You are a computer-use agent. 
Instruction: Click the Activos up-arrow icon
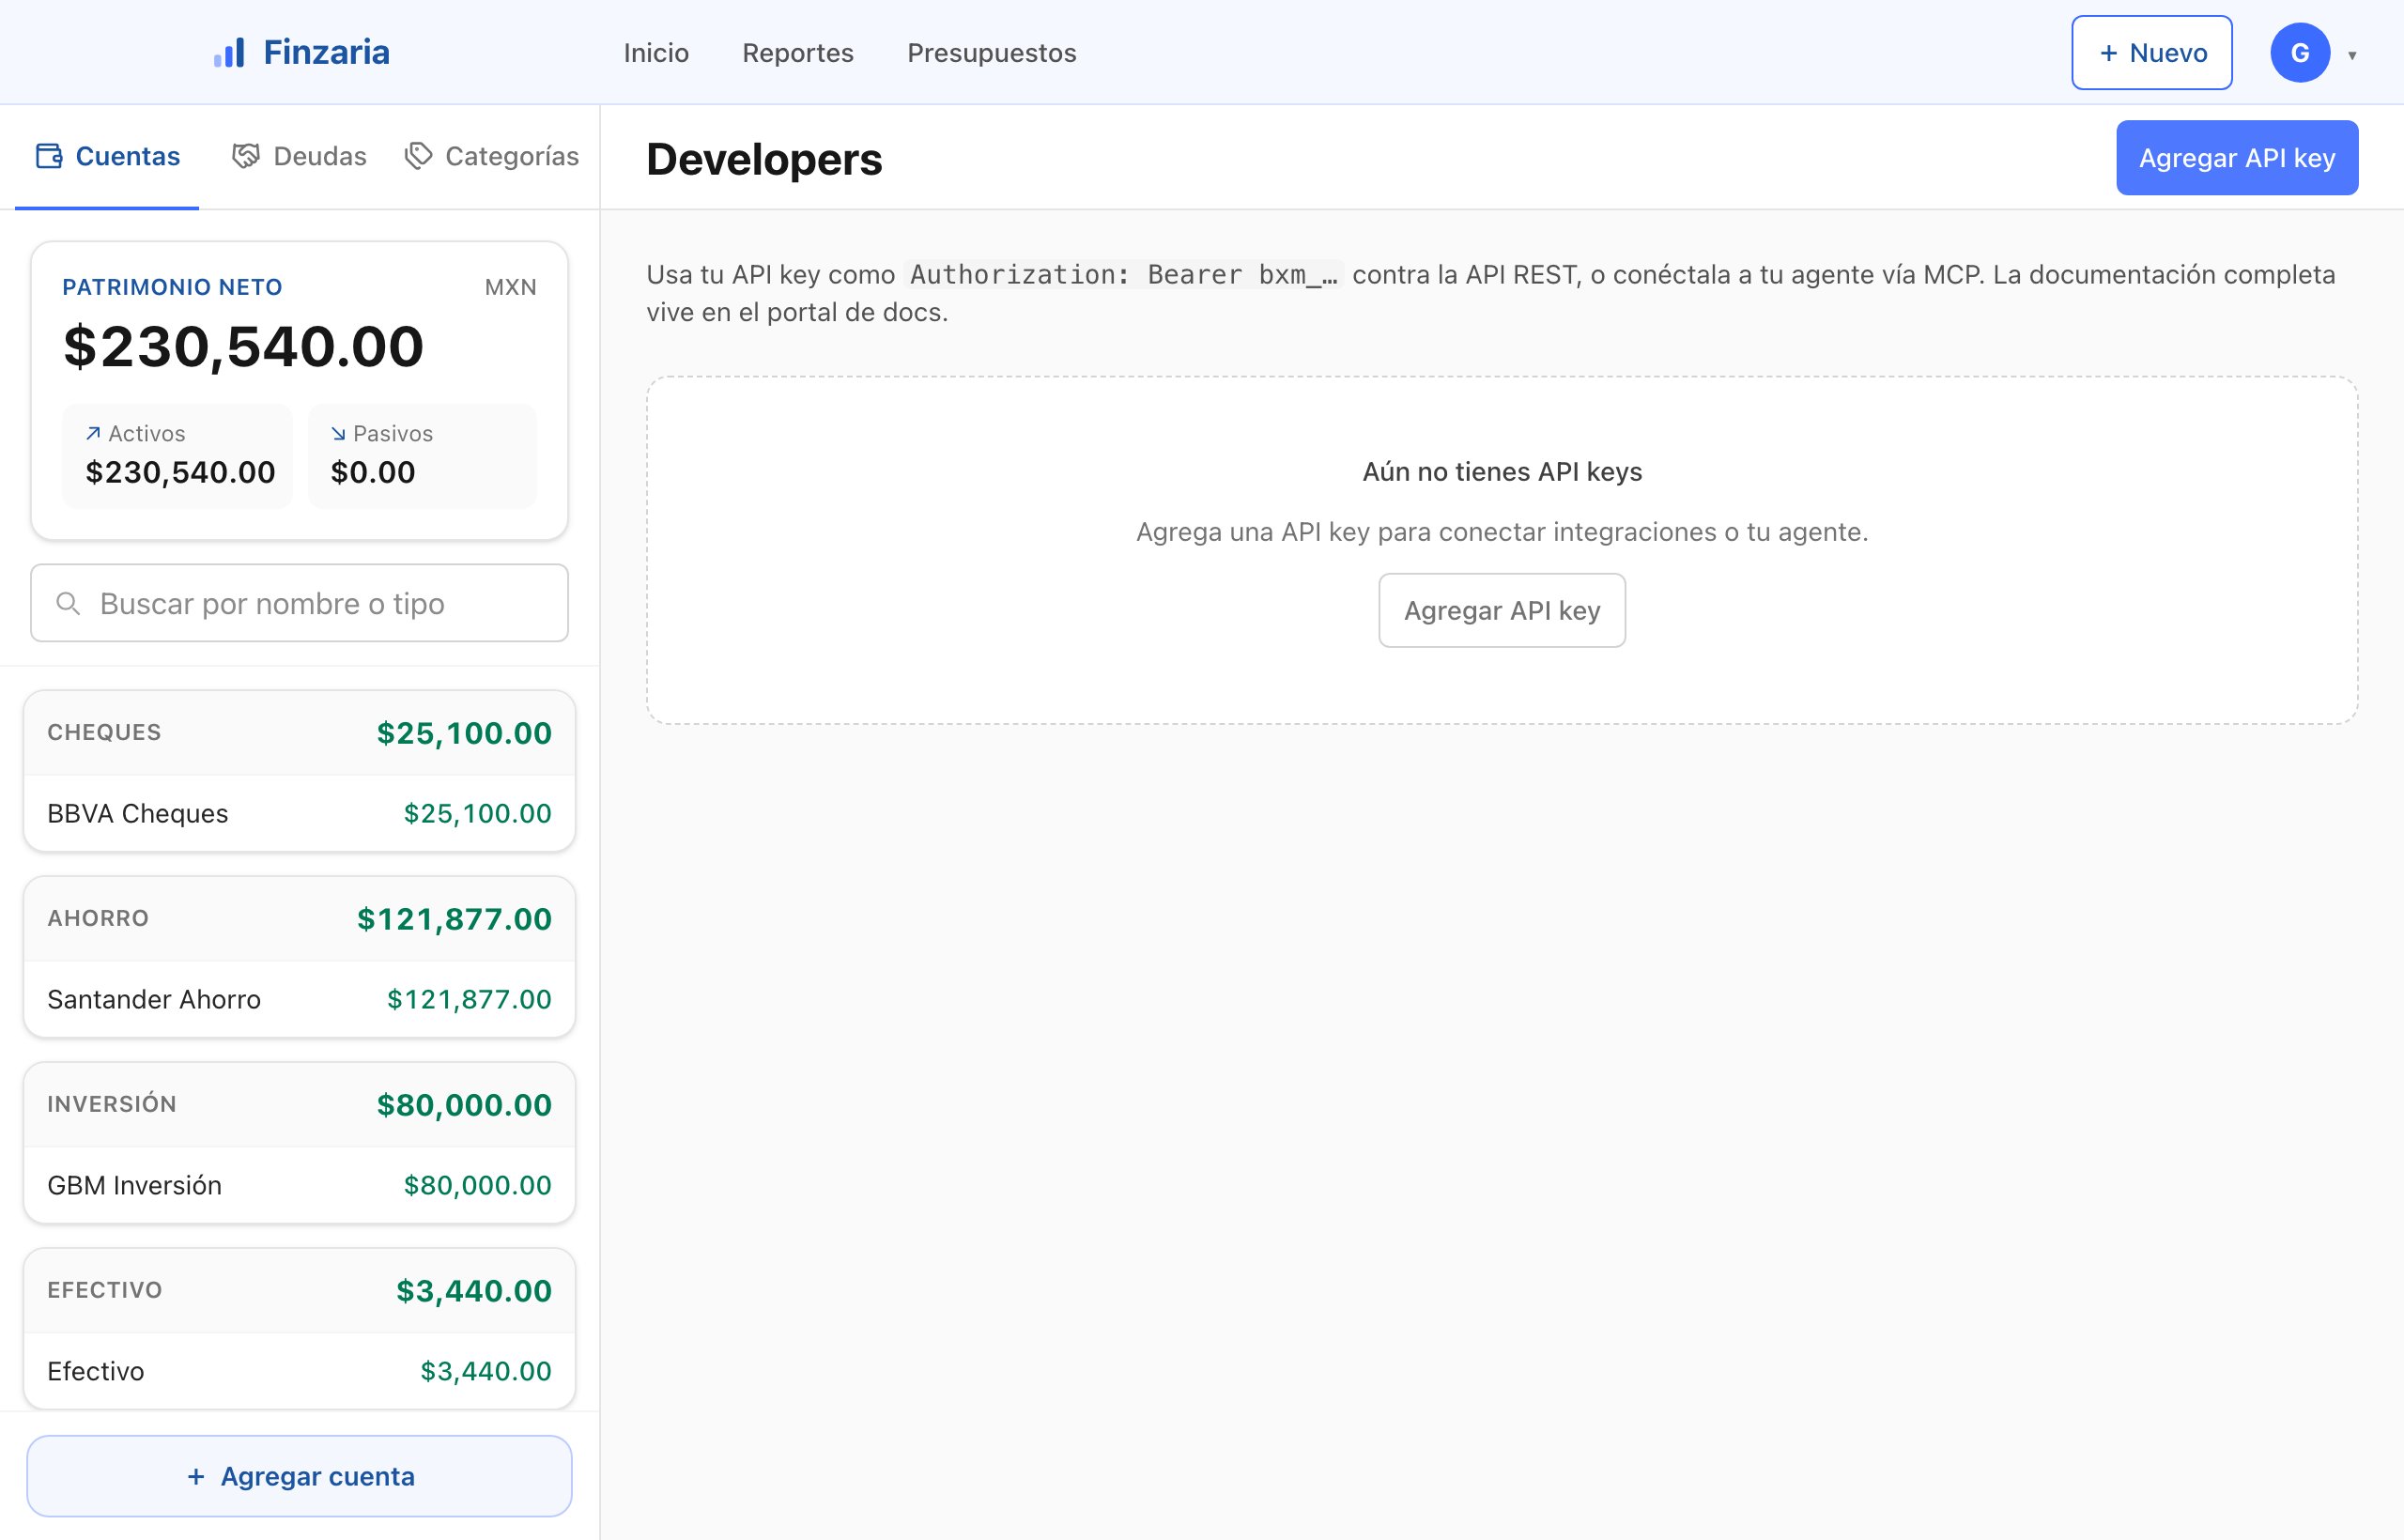[93, 433]
